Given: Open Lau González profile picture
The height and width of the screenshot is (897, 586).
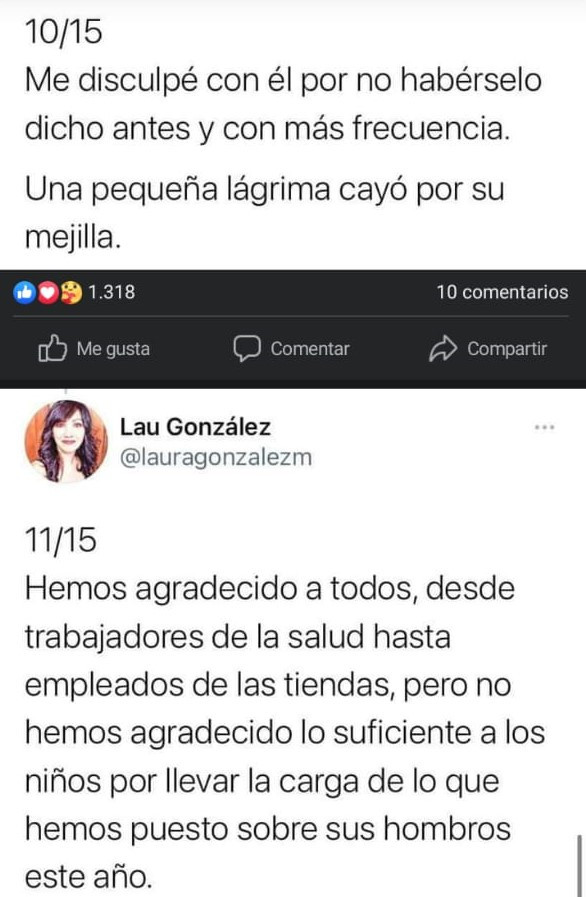Looking at the screenshot, I should pyautogui.click(x=66, y=441).
